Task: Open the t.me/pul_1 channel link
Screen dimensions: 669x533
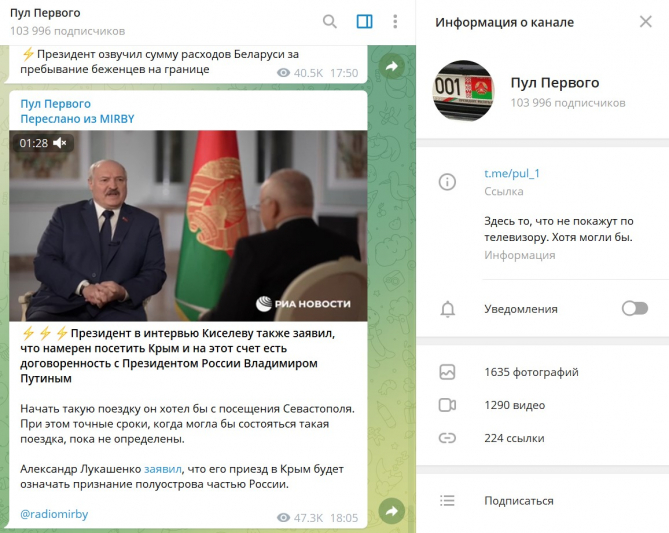Action: point(512,173)
